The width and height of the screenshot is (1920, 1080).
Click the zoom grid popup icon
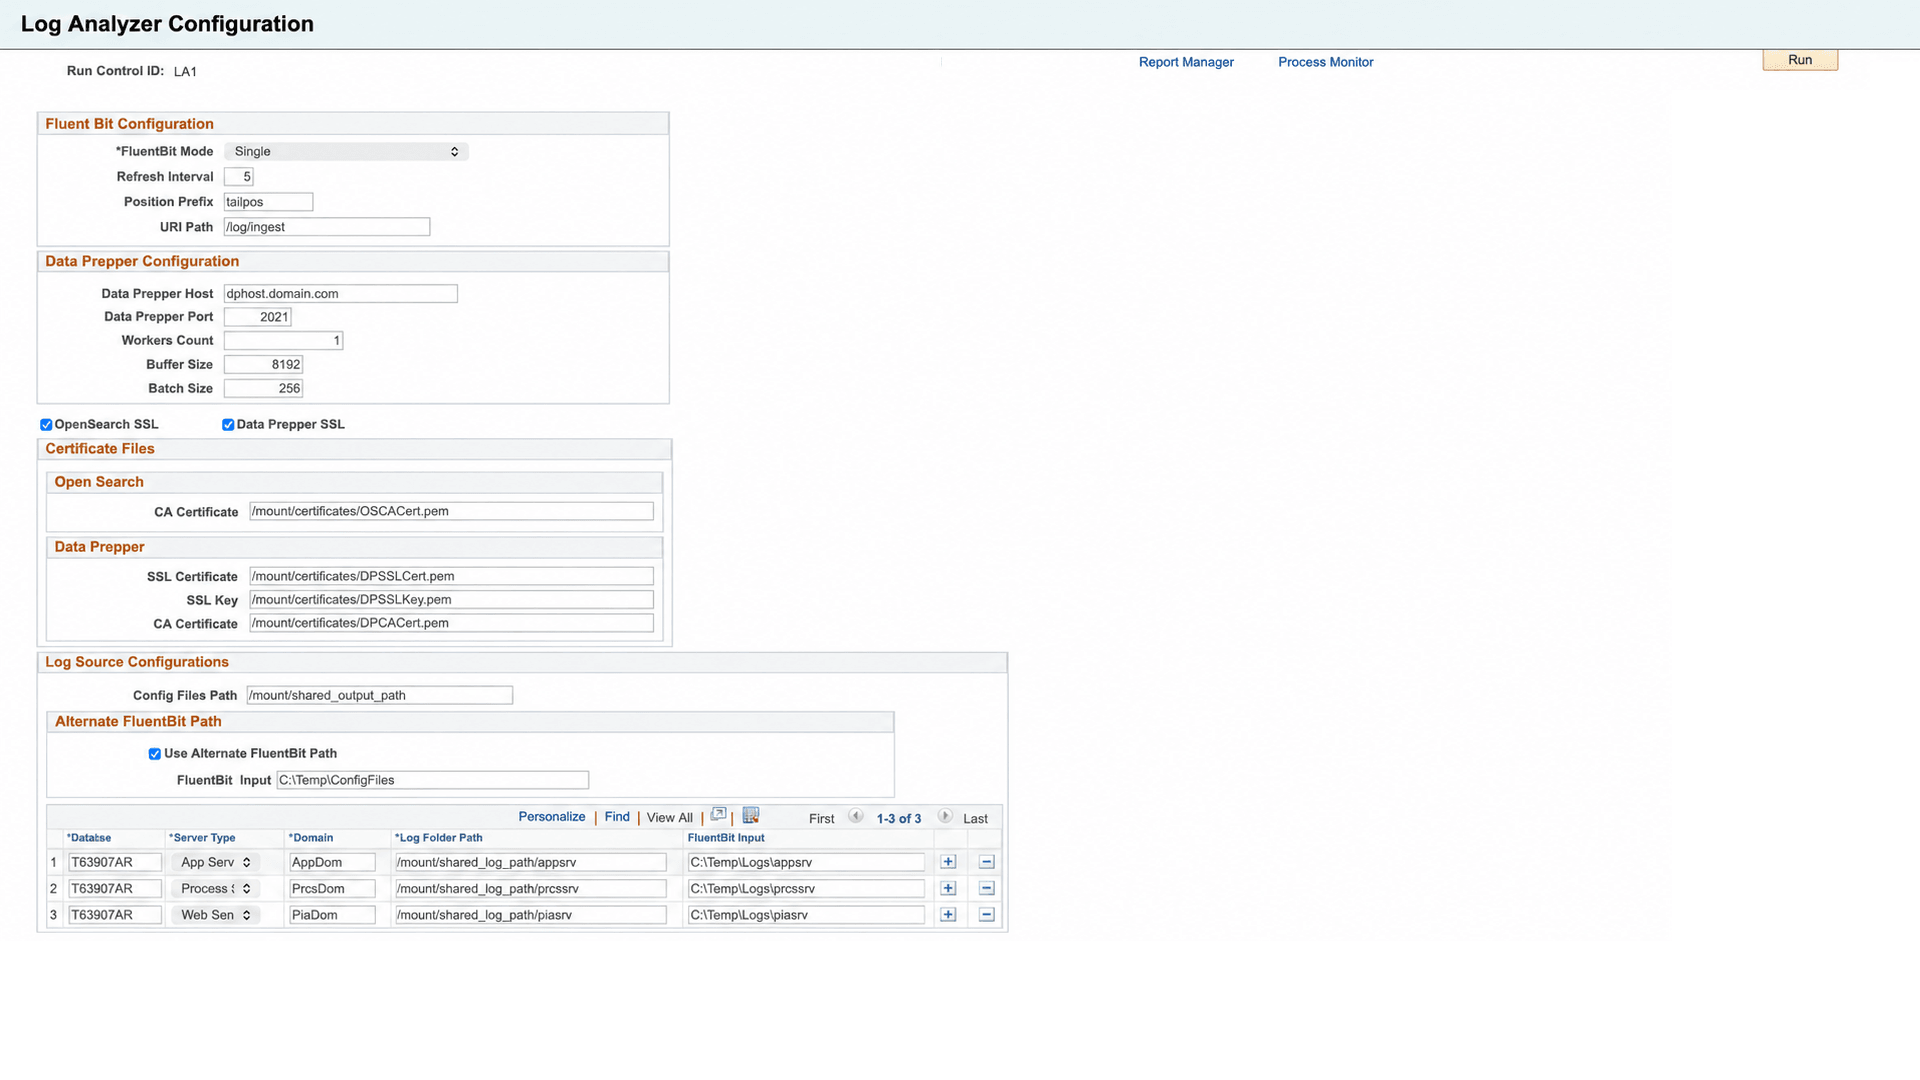coord(718,815)
